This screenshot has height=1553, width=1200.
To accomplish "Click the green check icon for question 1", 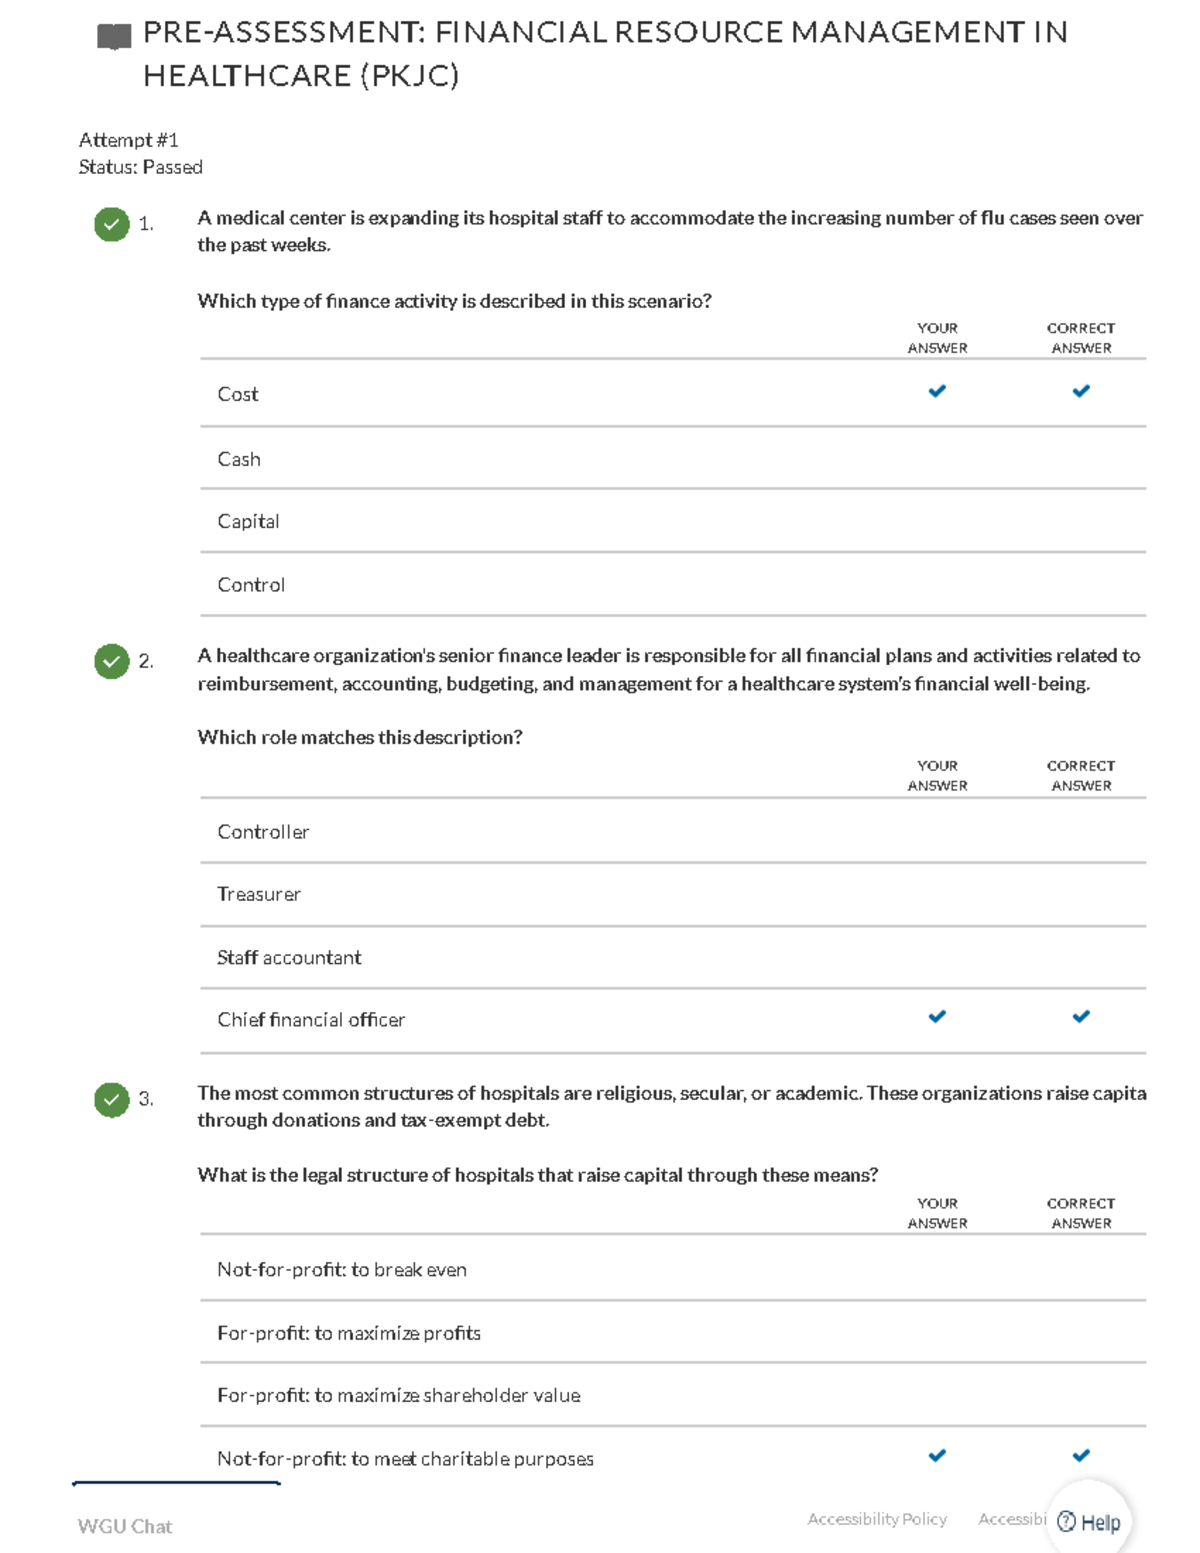I will pos(112,224).
